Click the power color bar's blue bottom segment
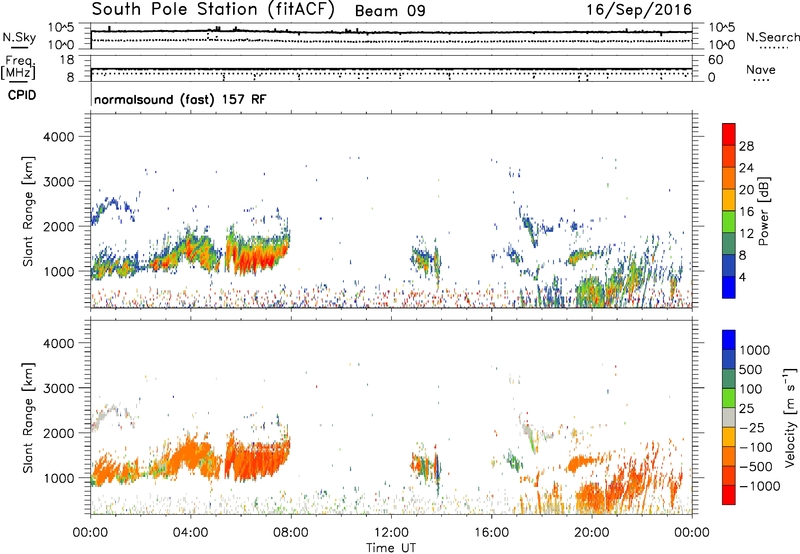Screen dimensions: 800x554 [x=729, y=287]
